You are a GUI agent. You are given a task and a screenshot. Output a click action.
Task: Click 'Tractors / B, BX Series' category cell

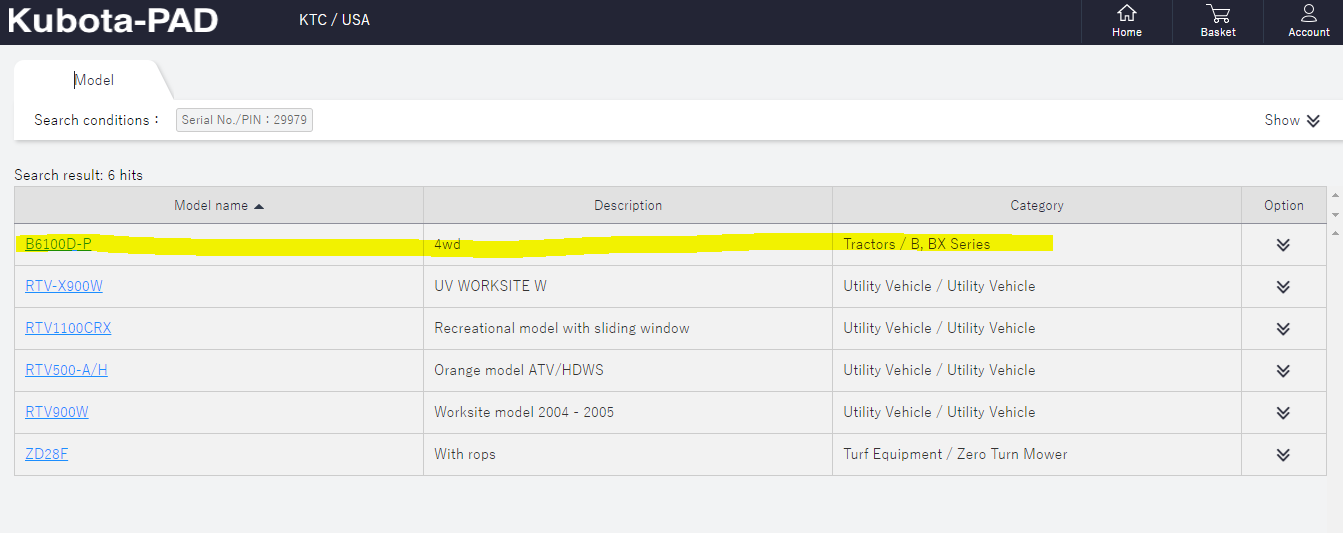pyautogui.click(x=1037, y=244)
